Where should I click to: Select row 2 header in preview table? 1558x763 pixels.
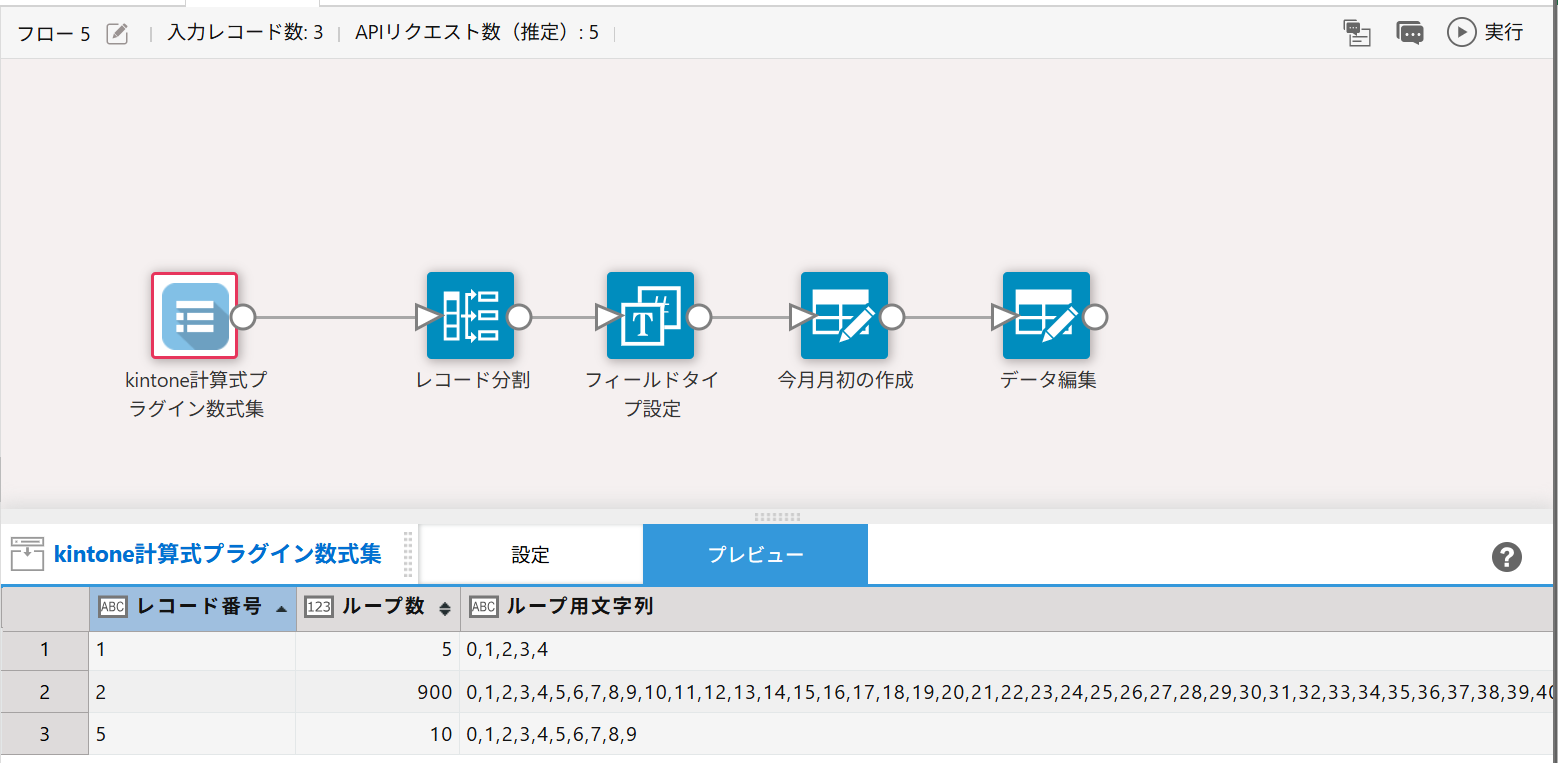44,692
